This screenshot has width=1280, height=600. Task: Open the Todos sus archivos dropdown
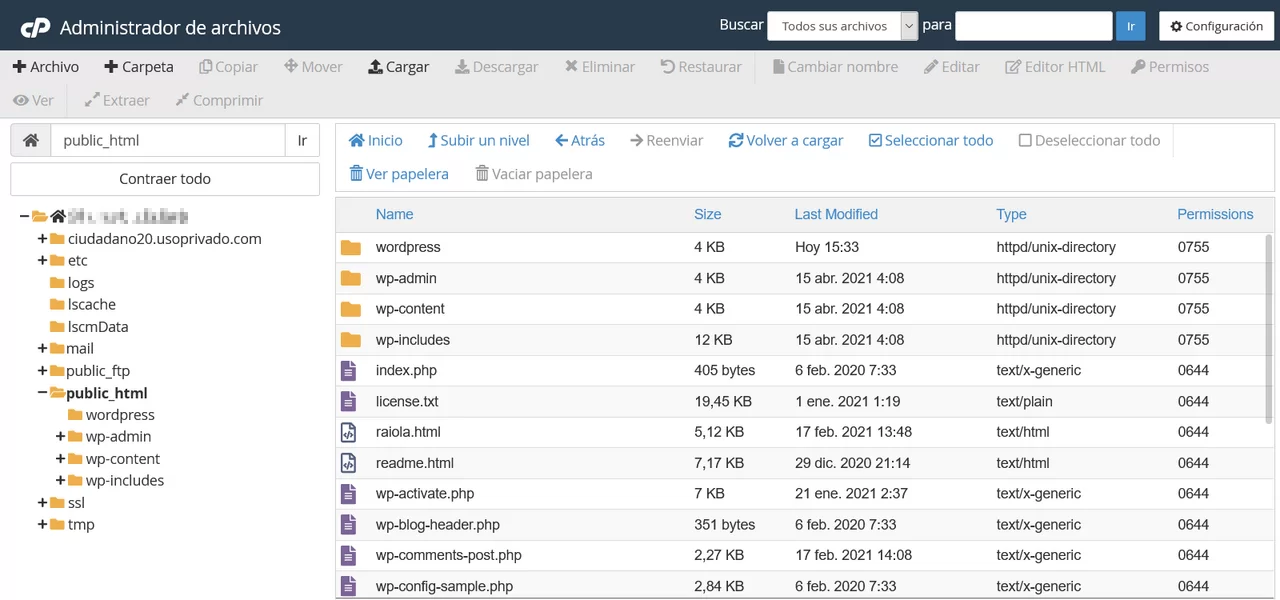click(842, 26)
